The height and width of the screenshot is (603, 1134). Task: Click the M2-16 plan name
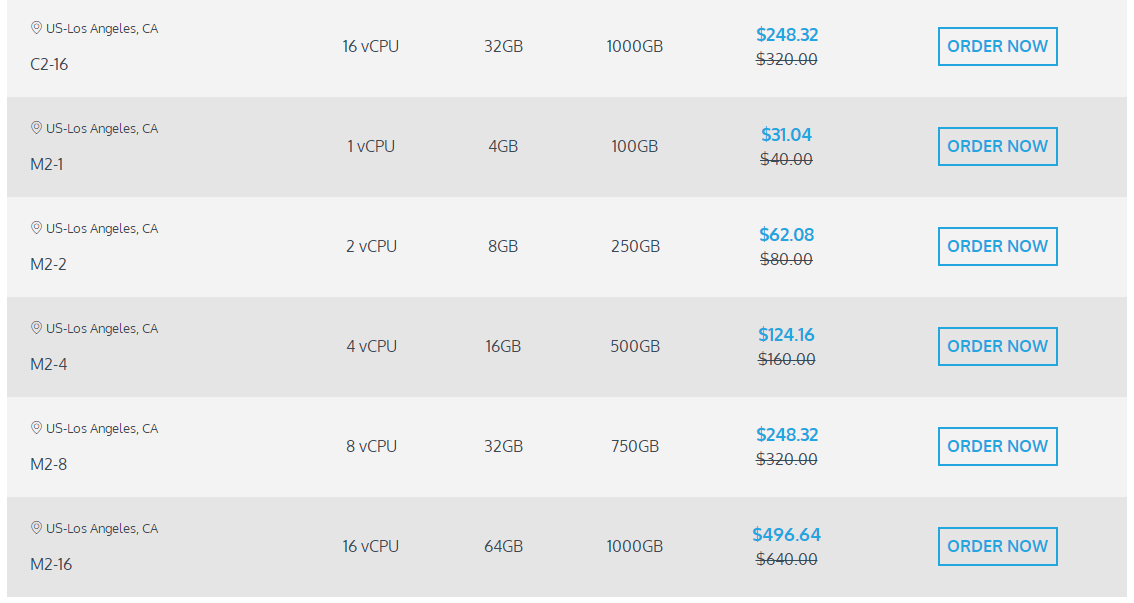[51, 564]
